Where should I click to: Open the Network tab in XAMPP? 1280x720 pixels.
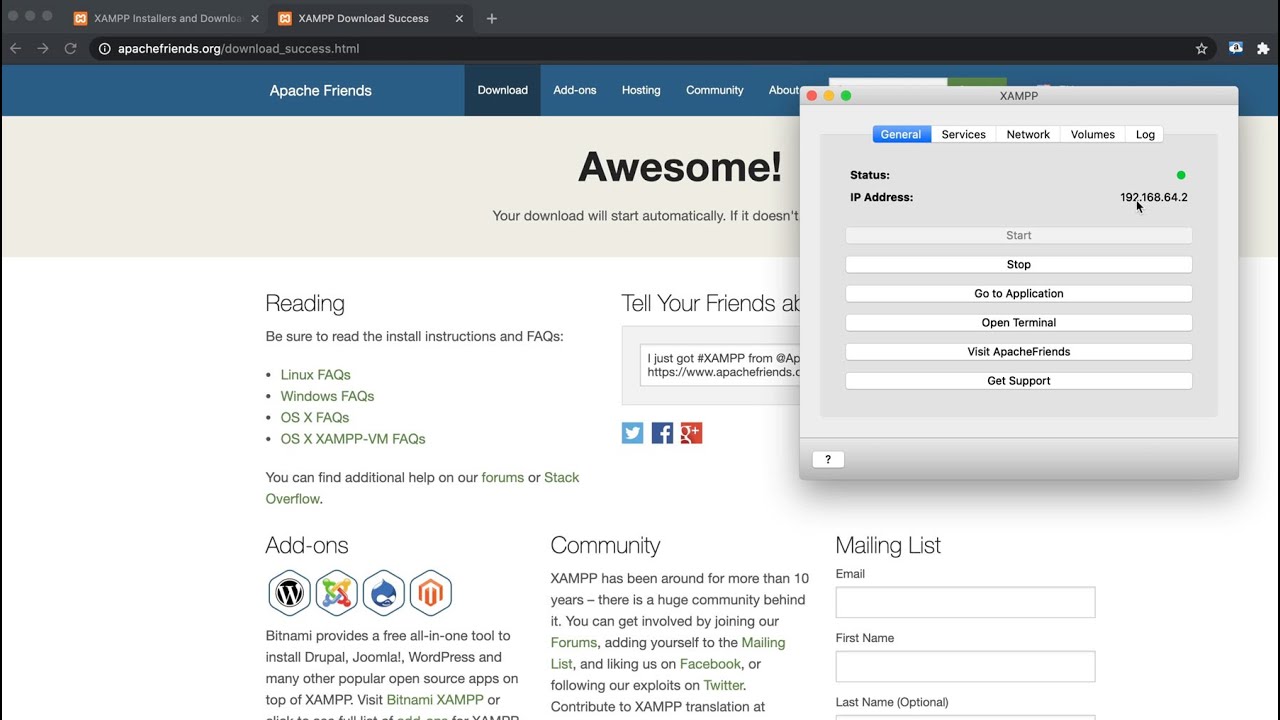coord(1028,134)
